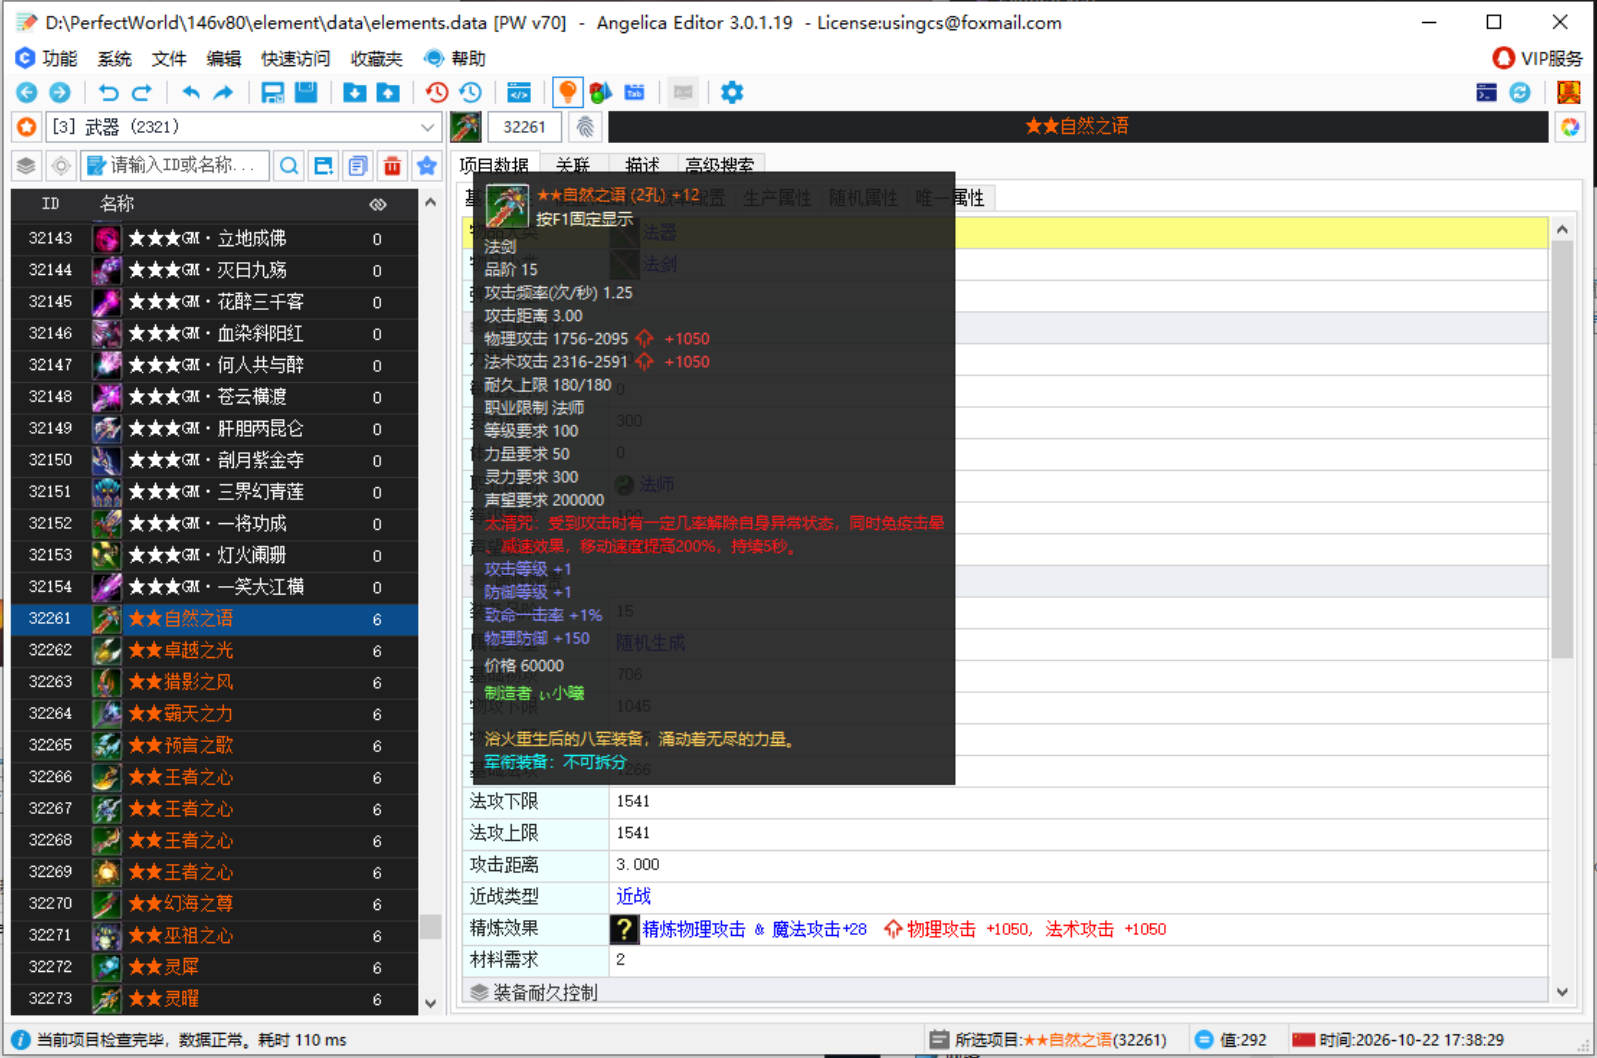Open the VIP服务 link
Image resolution: width=1597 pixels, height=1058 pixels.
point(1537,59)
